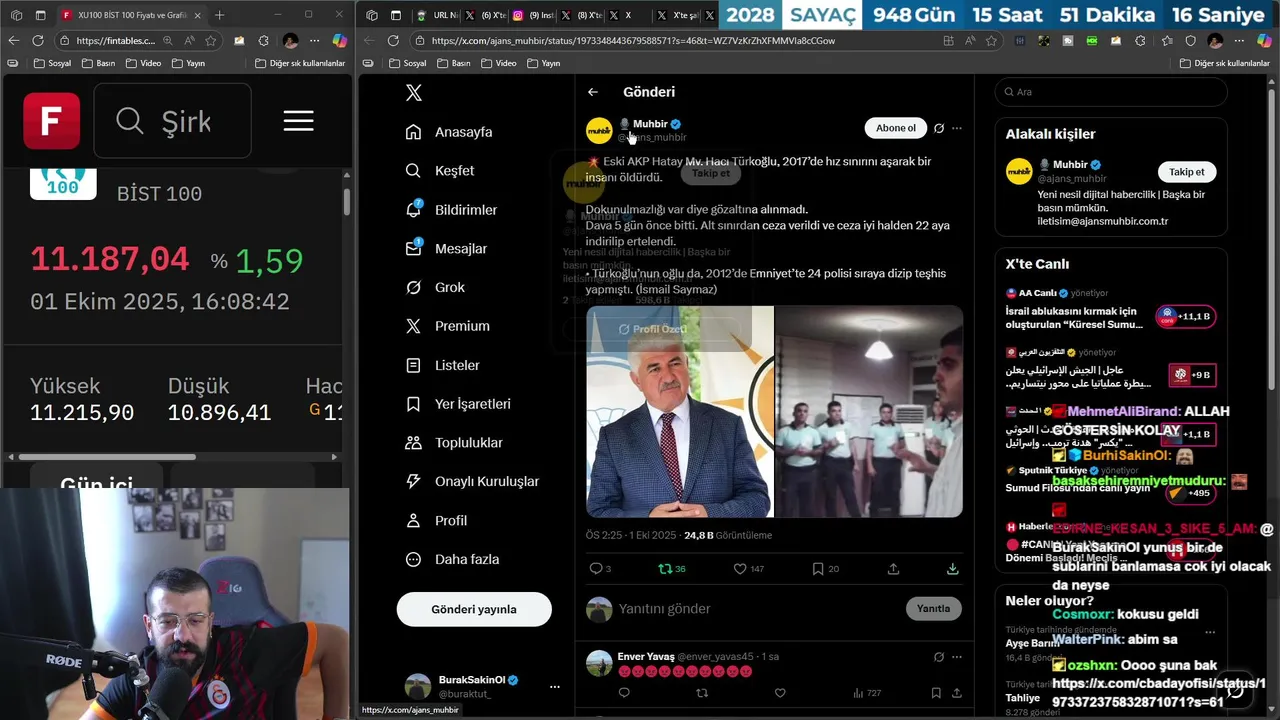This screenshot has width=1280, height=720.
Task: Go to Anasayfa in X sidebar
Action: [x=449, y=132]
